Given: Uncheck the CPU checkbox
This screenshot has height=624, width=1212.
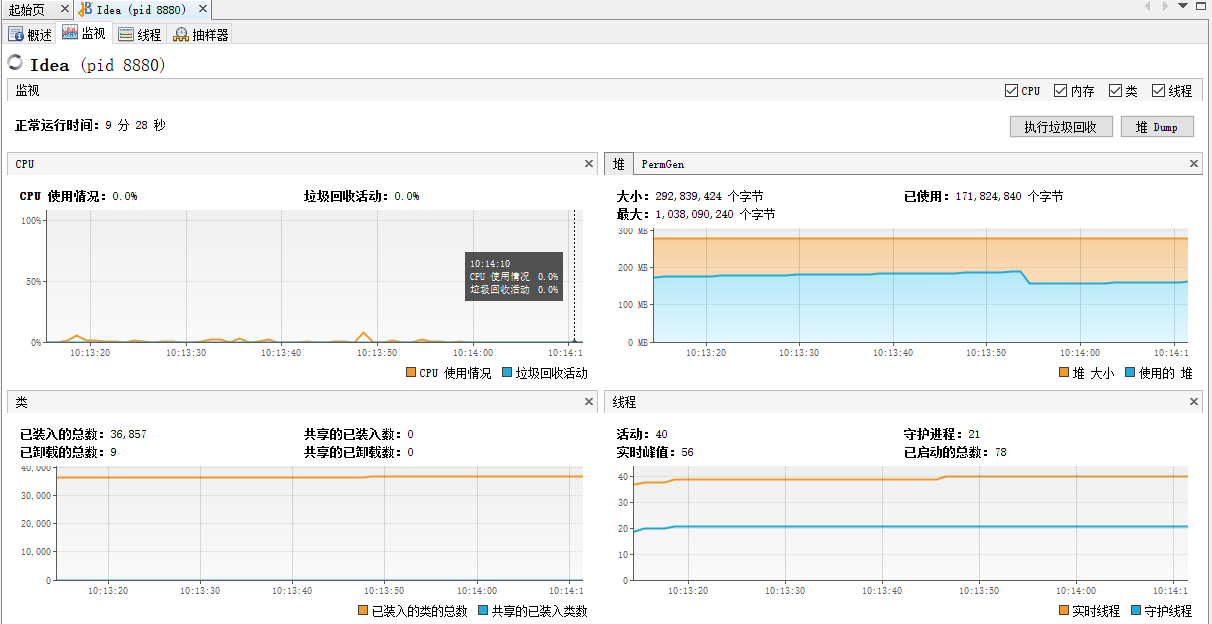Looking at the screenshot, I should [x=1011, y=90].
